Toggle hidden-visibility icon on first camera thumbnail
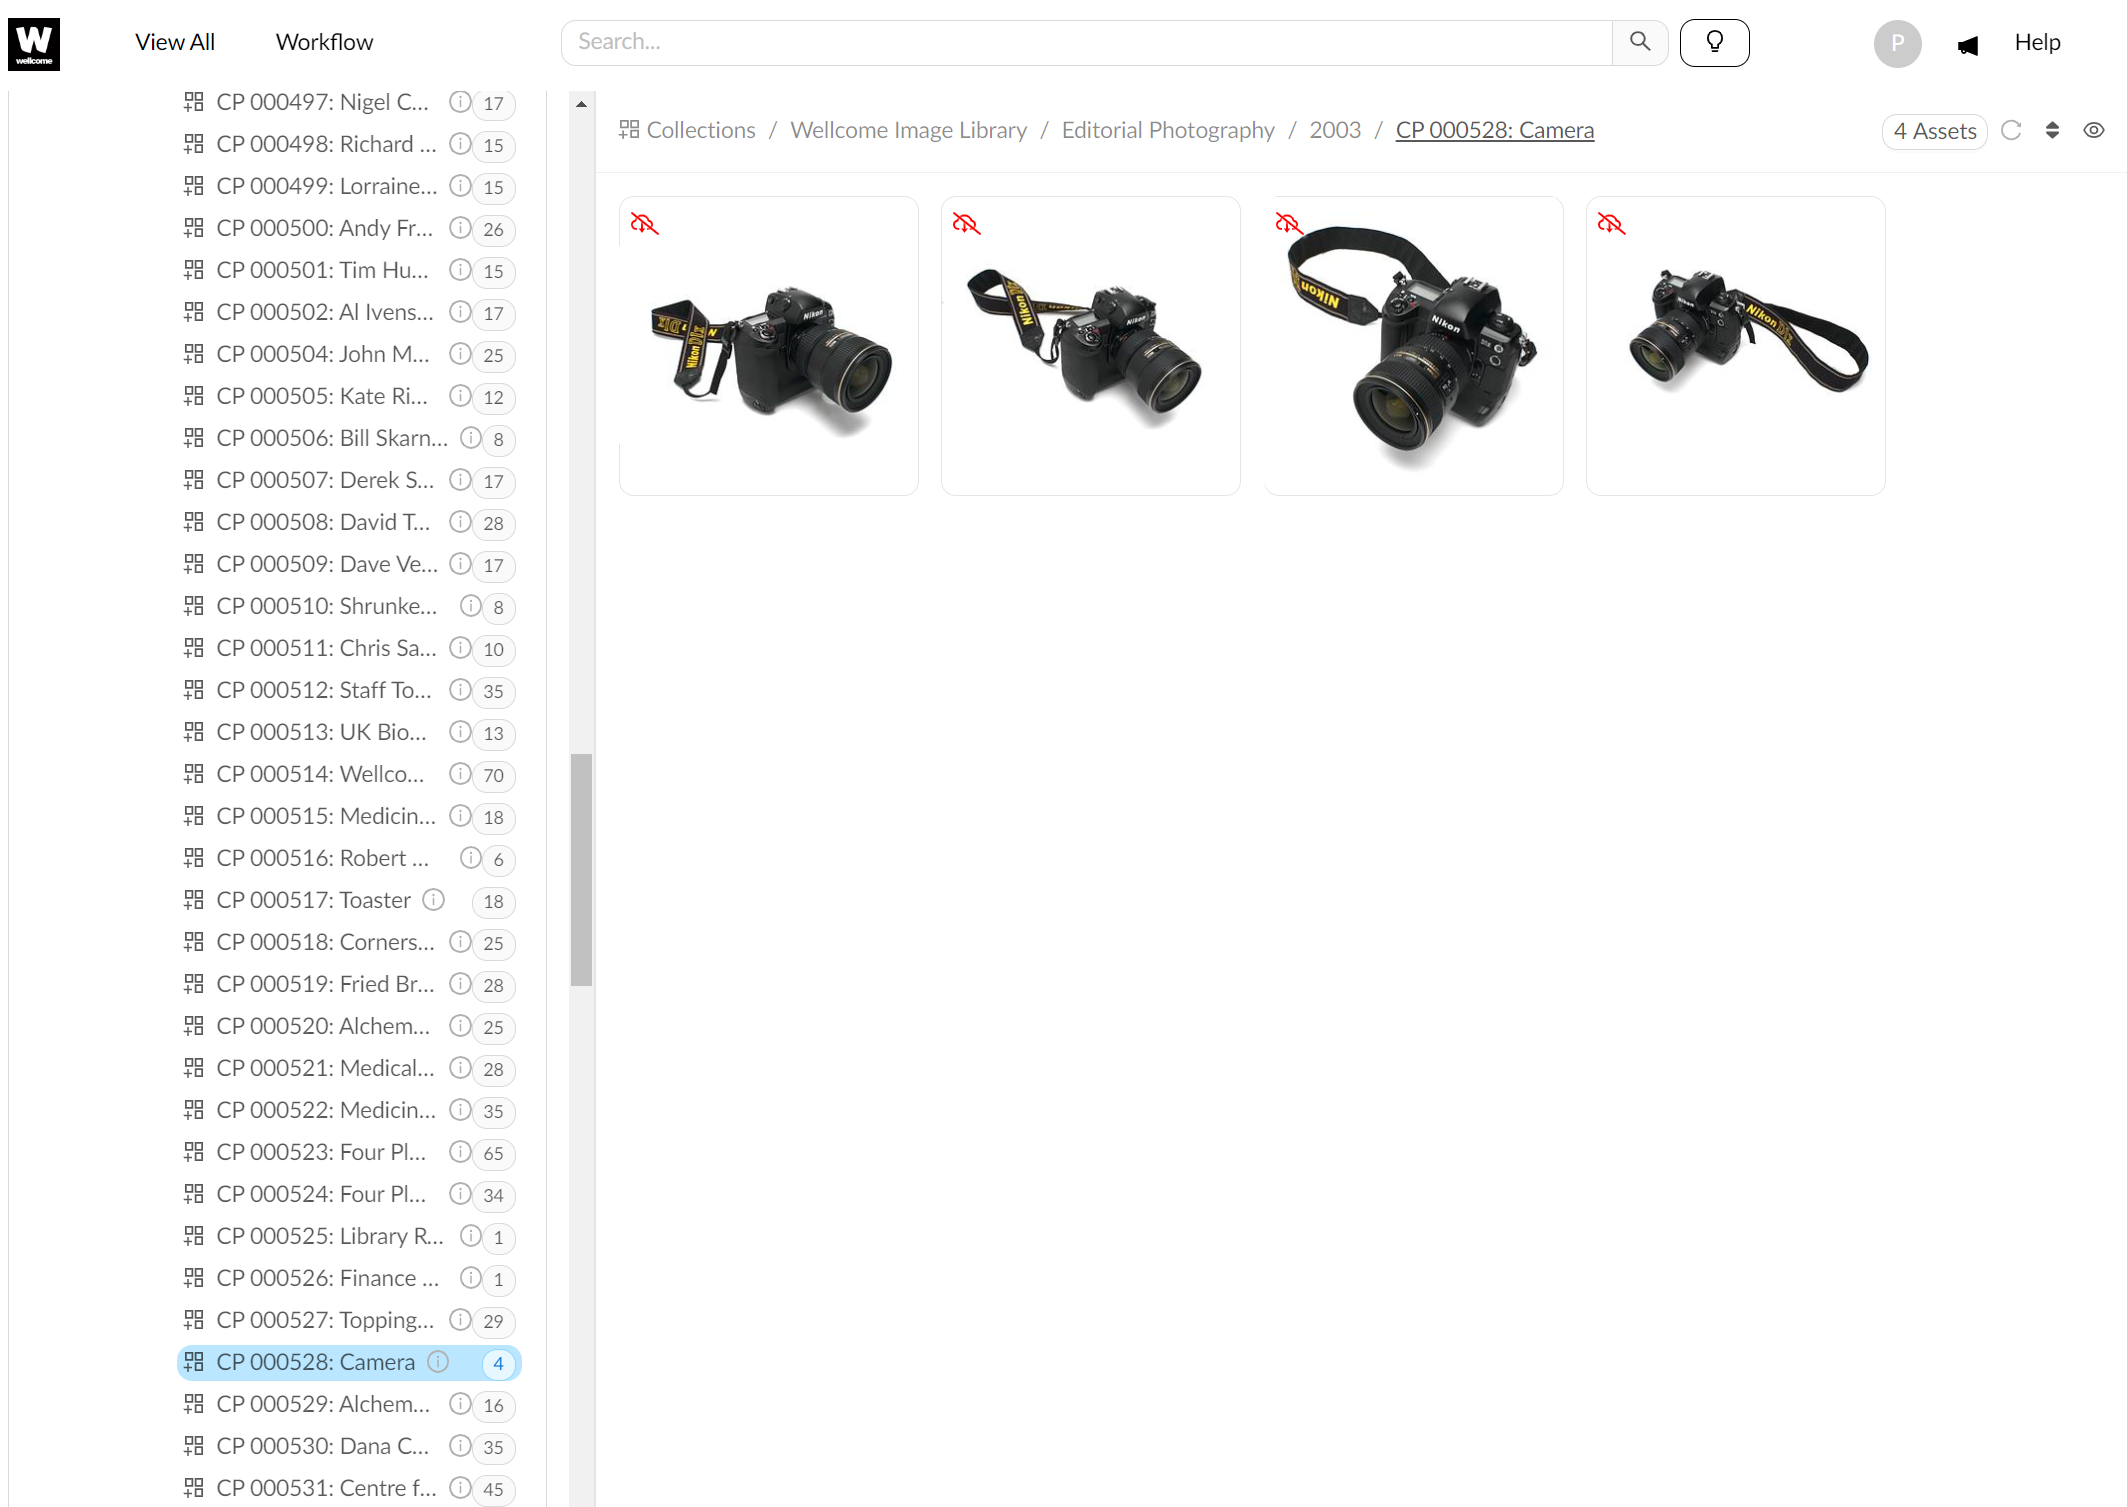Viewport: 2127px width, 1507px height. [x=644, y=224]
